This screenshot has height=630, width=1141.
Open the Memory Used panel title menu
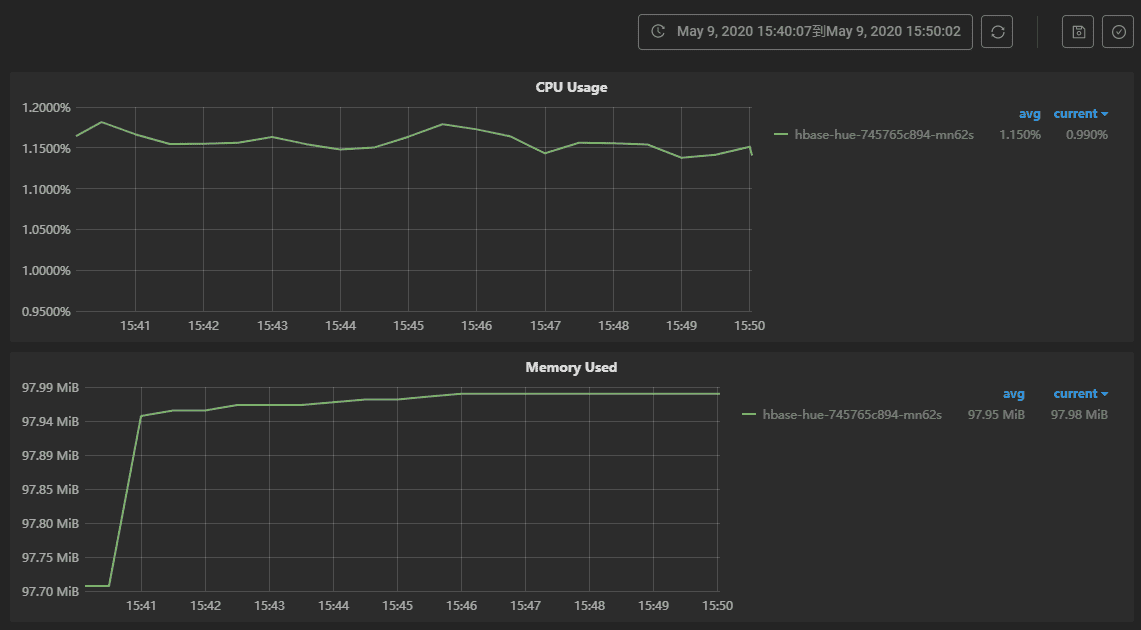571,367
